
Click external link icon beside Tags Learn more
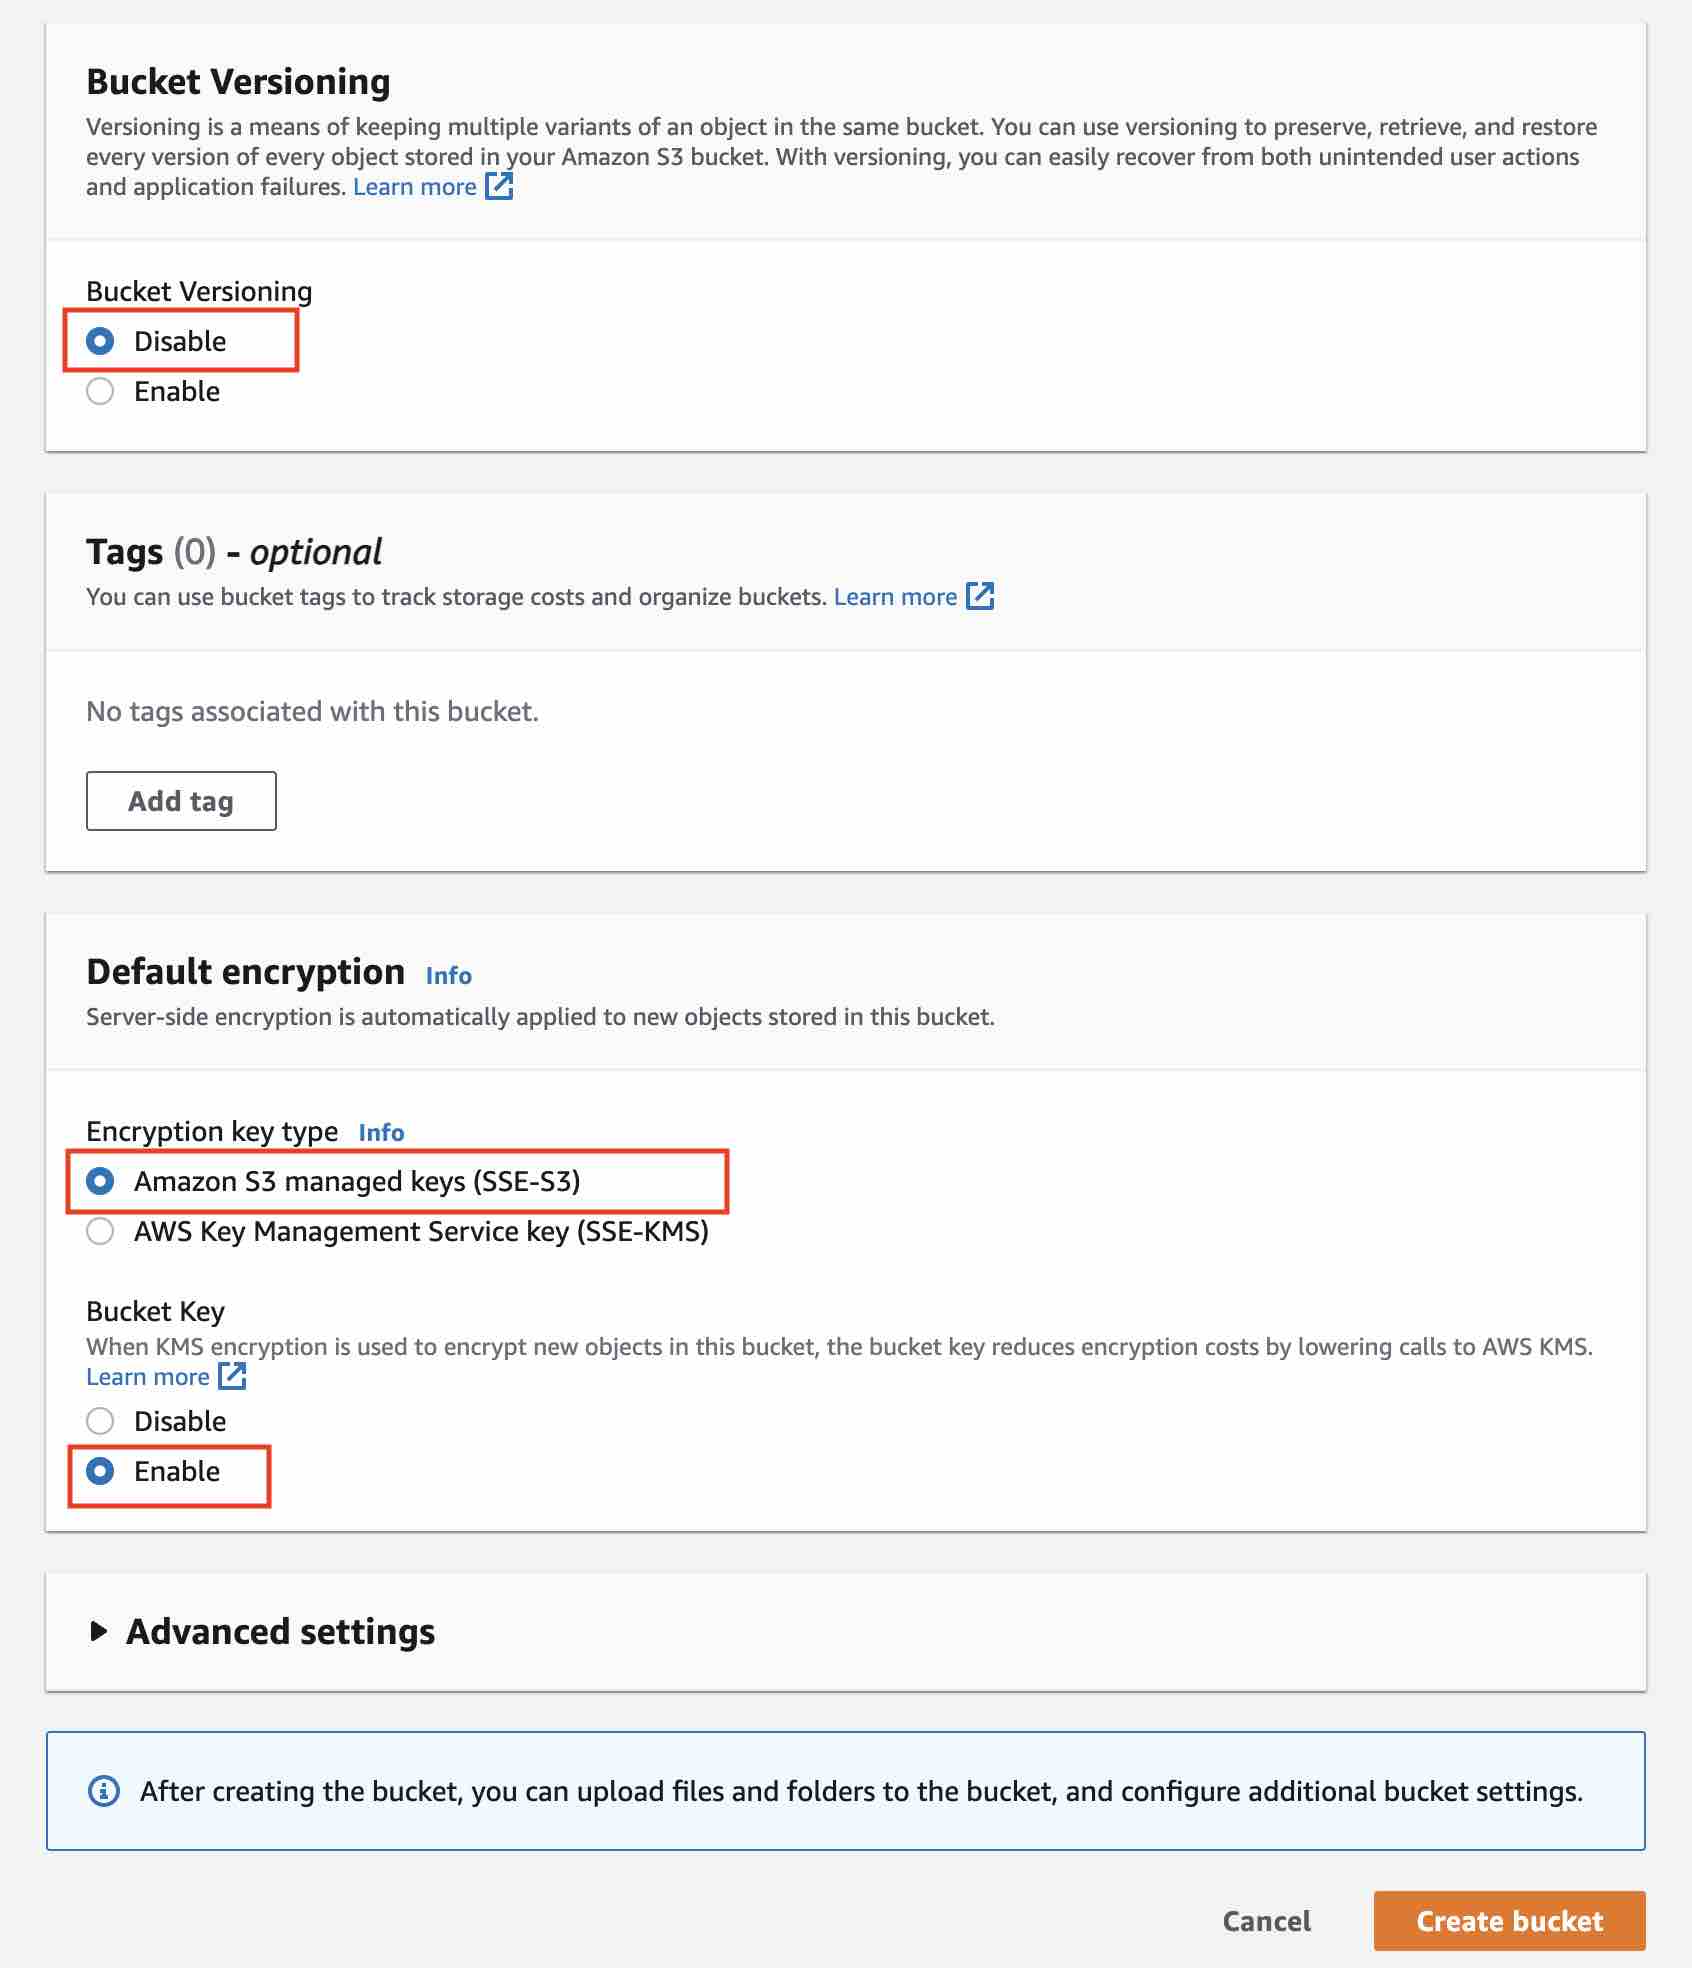pos(980,597)
